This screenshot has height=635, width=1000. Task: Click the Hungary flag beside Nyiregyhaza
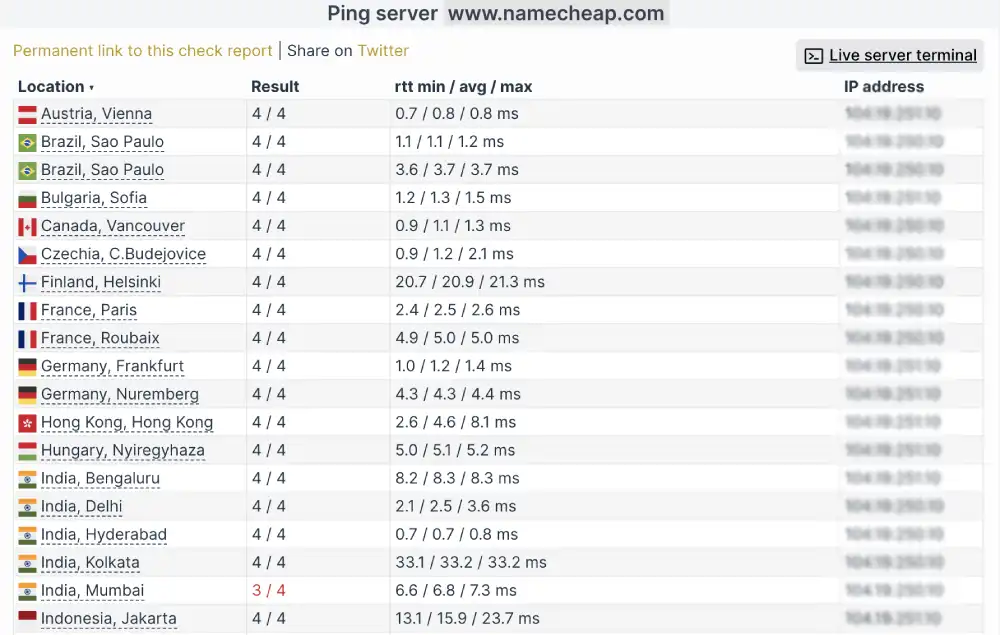(x=27, y=450)
